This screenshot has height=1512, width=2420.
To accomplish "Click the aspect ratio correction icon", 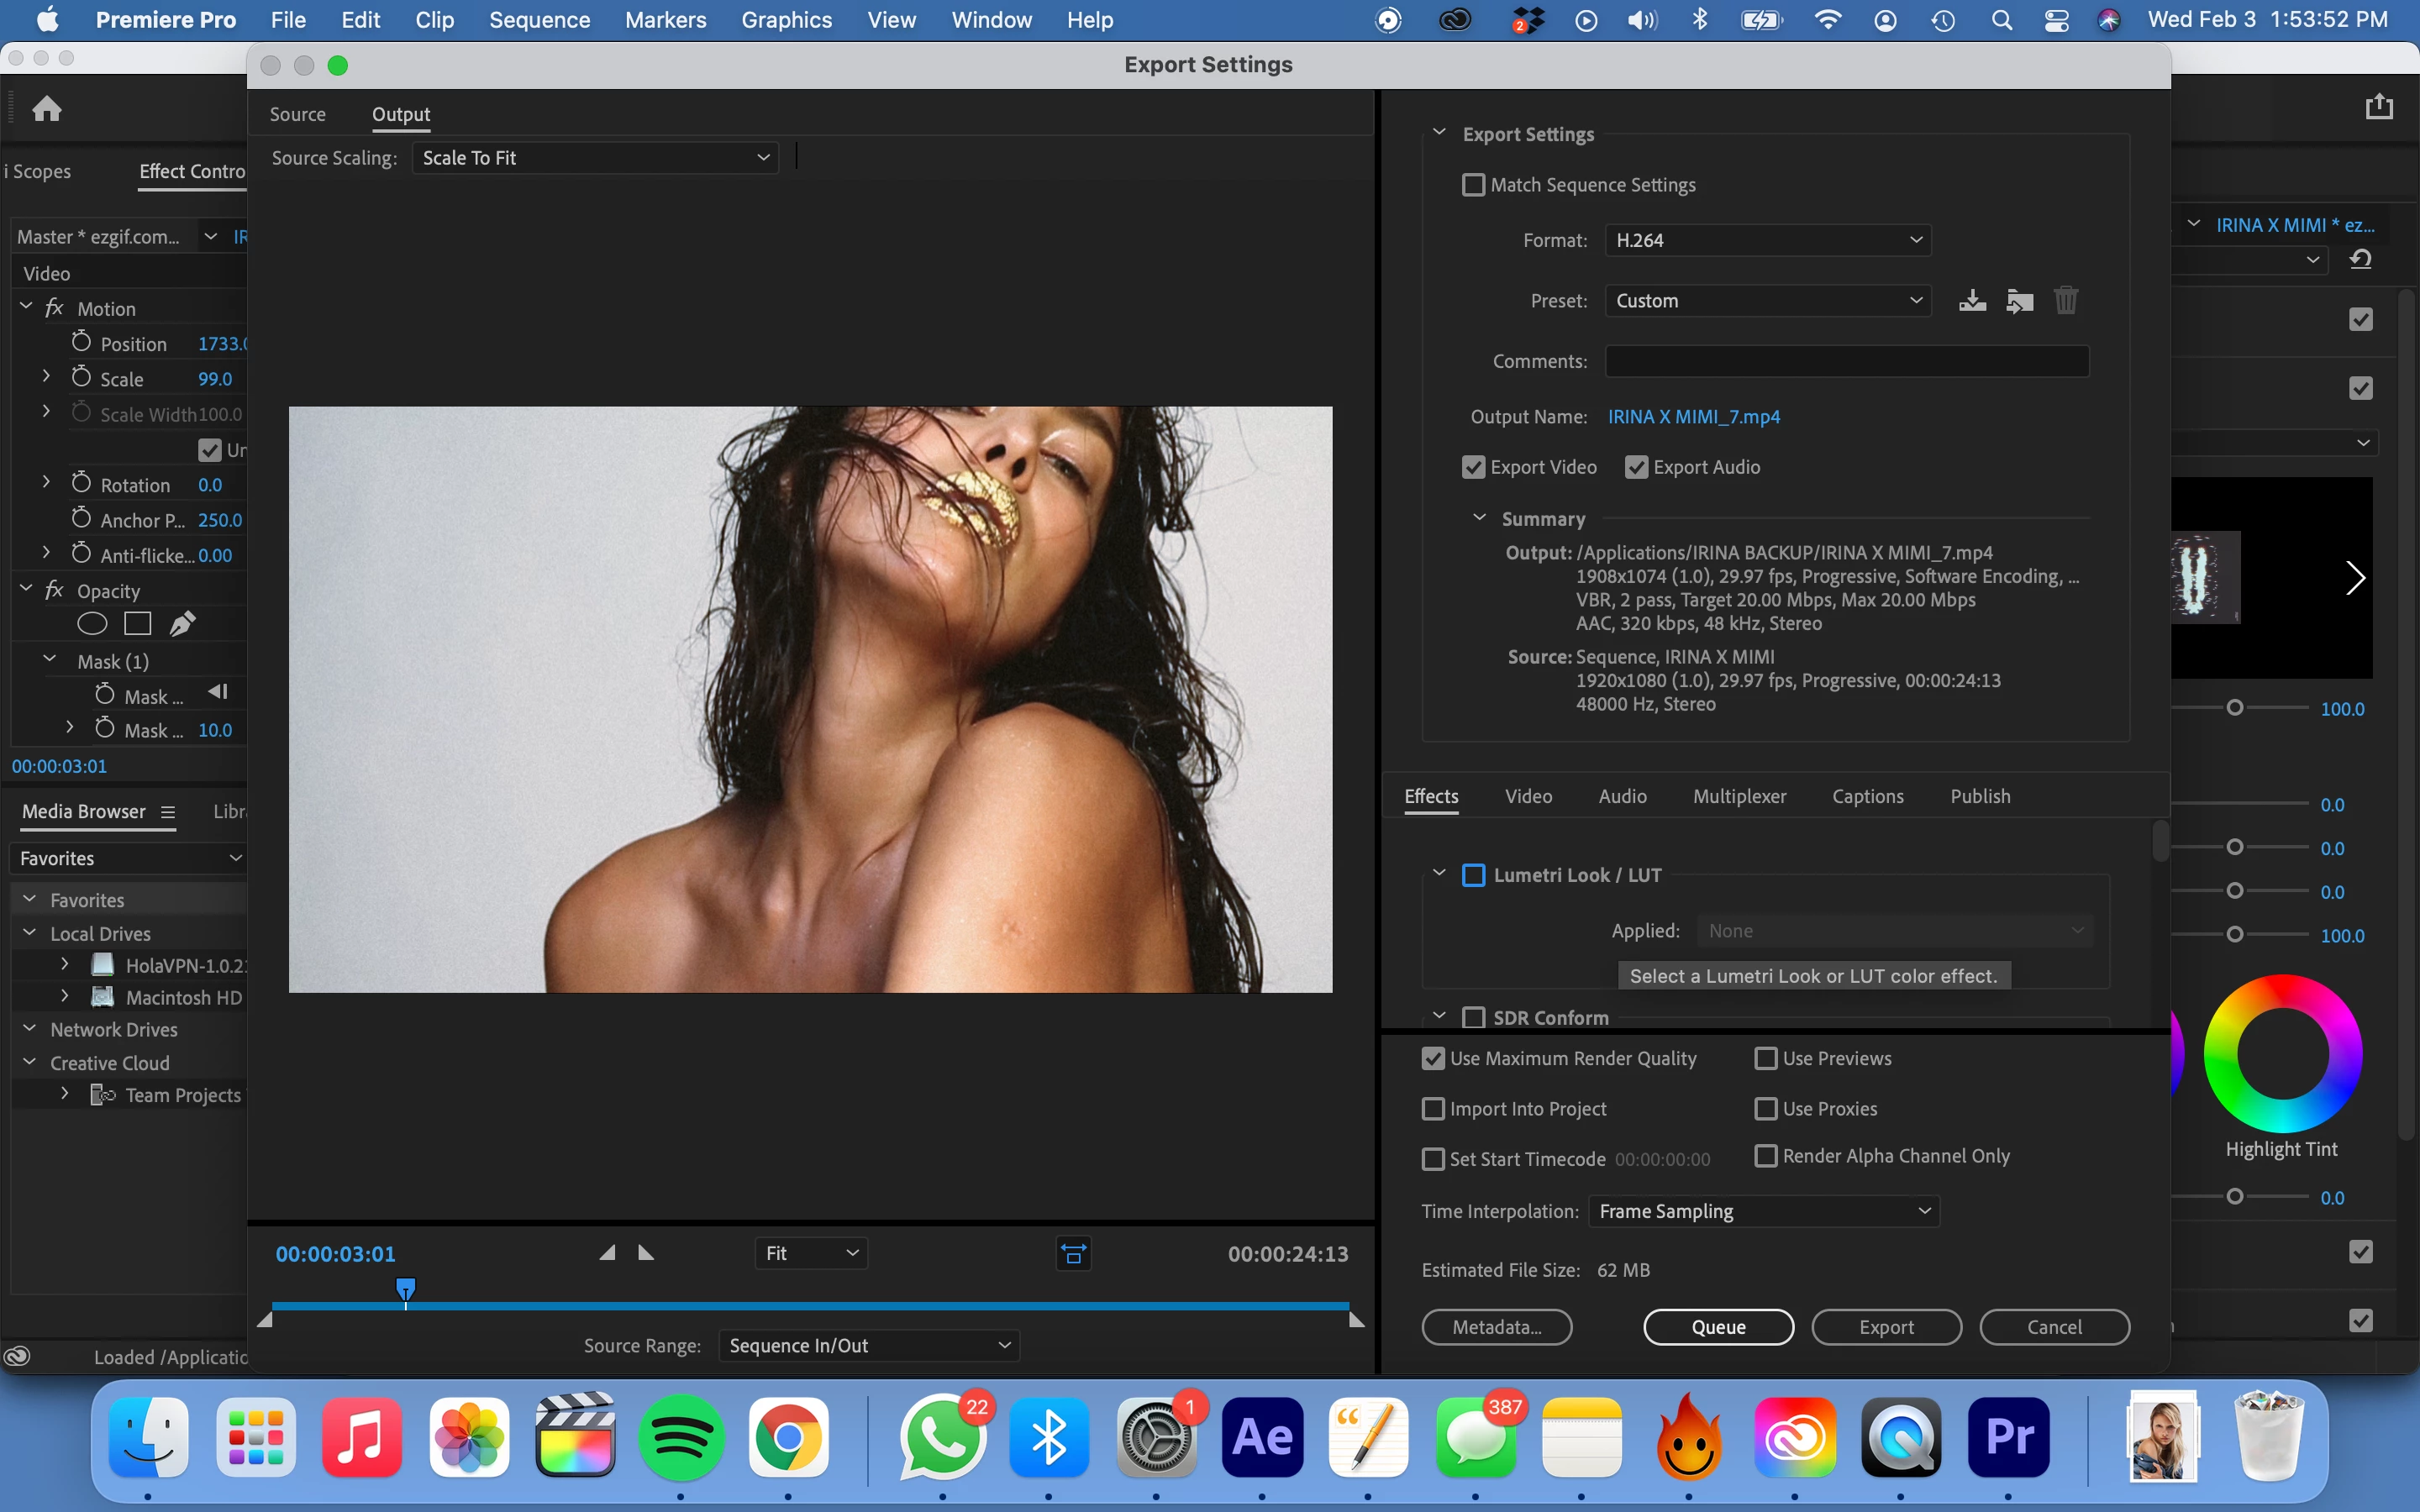I will (x=1073, y=1254).
